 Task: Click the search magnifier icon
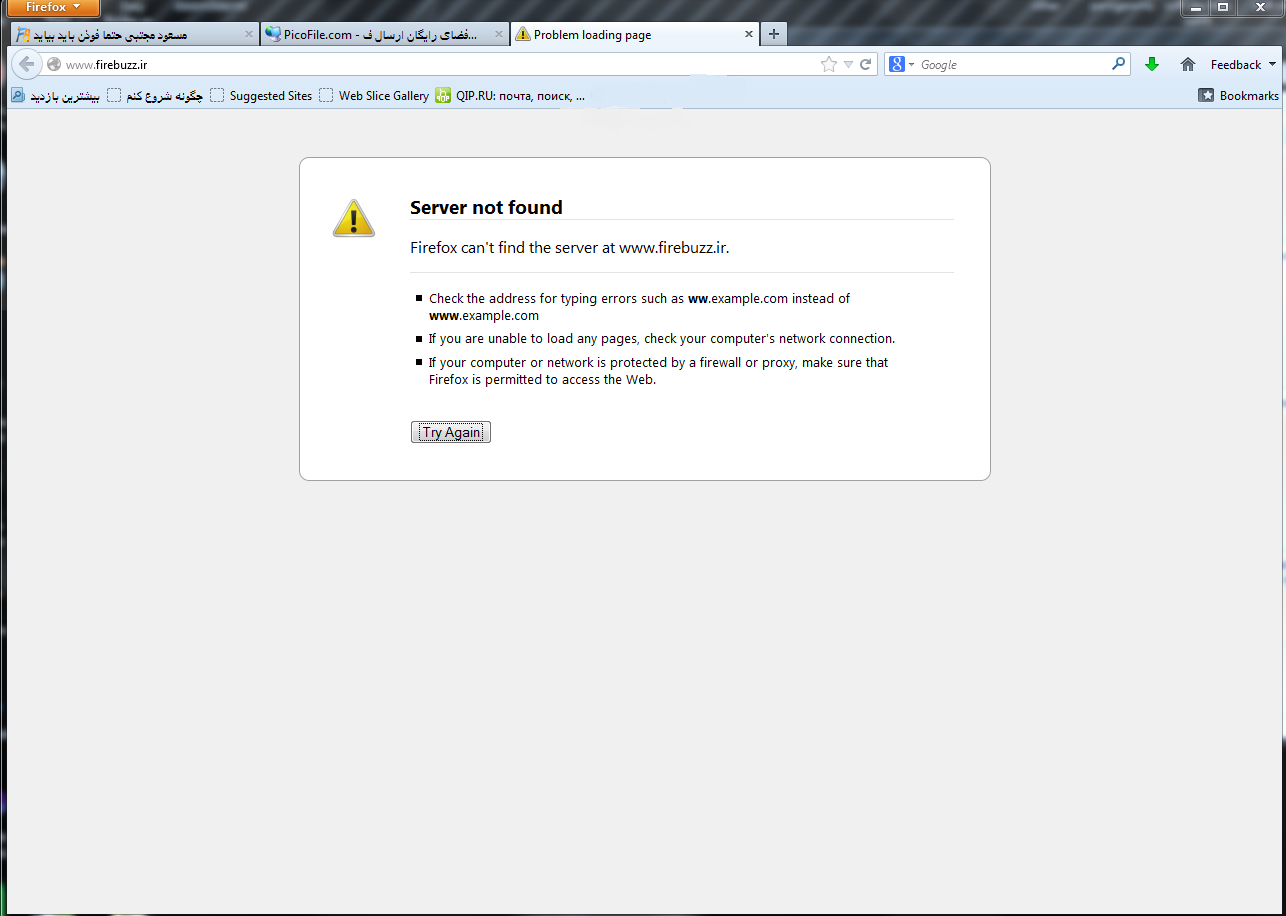[x=1119, y=64]
